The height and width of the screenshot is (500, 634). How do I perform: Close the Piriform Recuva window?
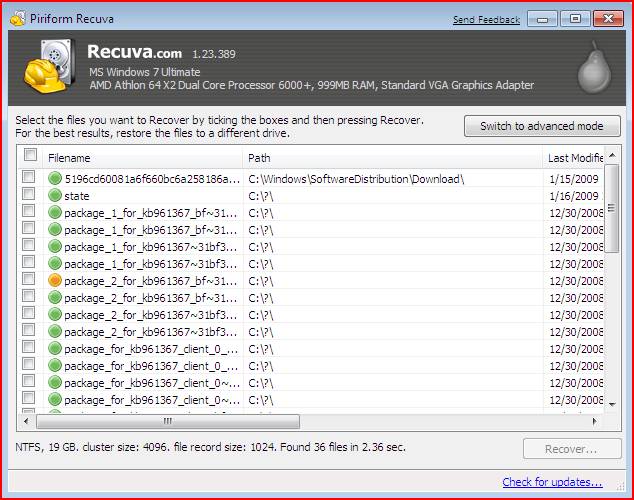(x=608, y=19)
